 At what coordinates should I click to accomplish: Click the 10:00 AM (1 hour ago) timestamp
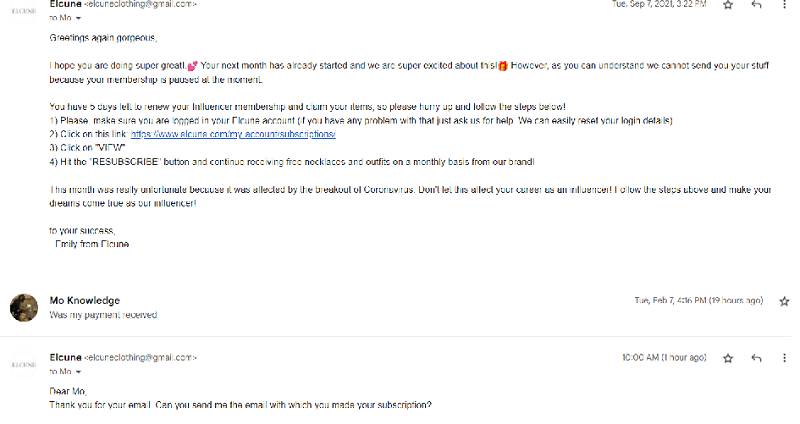click(x=664, y=357)
